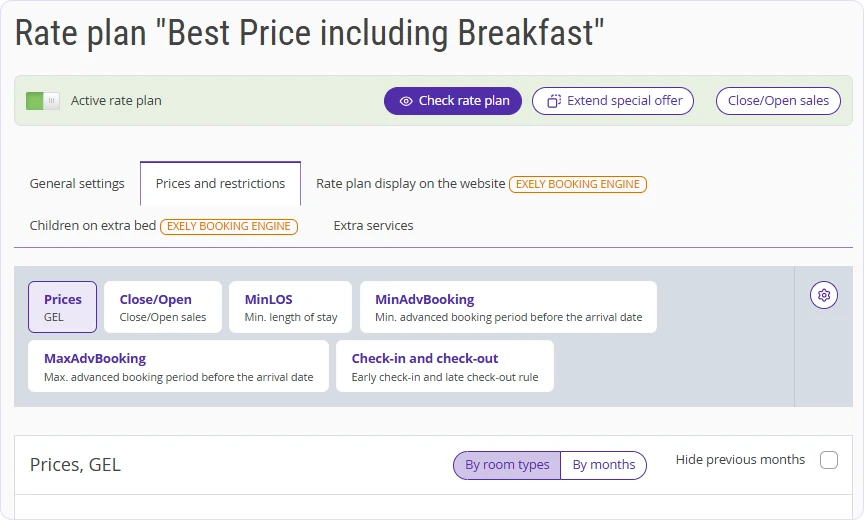Check the Hide previous months checkbox
The width and height of the screenshot is (864, 520).
click(x=829, y=460)
